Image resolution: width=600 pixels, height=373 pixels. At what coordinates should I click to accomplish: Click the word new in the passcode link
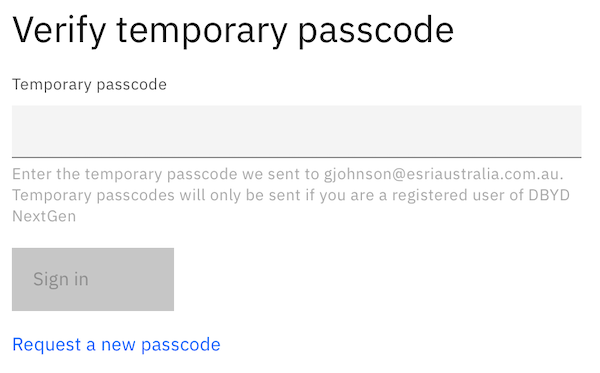pyautogui.click(x=118, y=345)
